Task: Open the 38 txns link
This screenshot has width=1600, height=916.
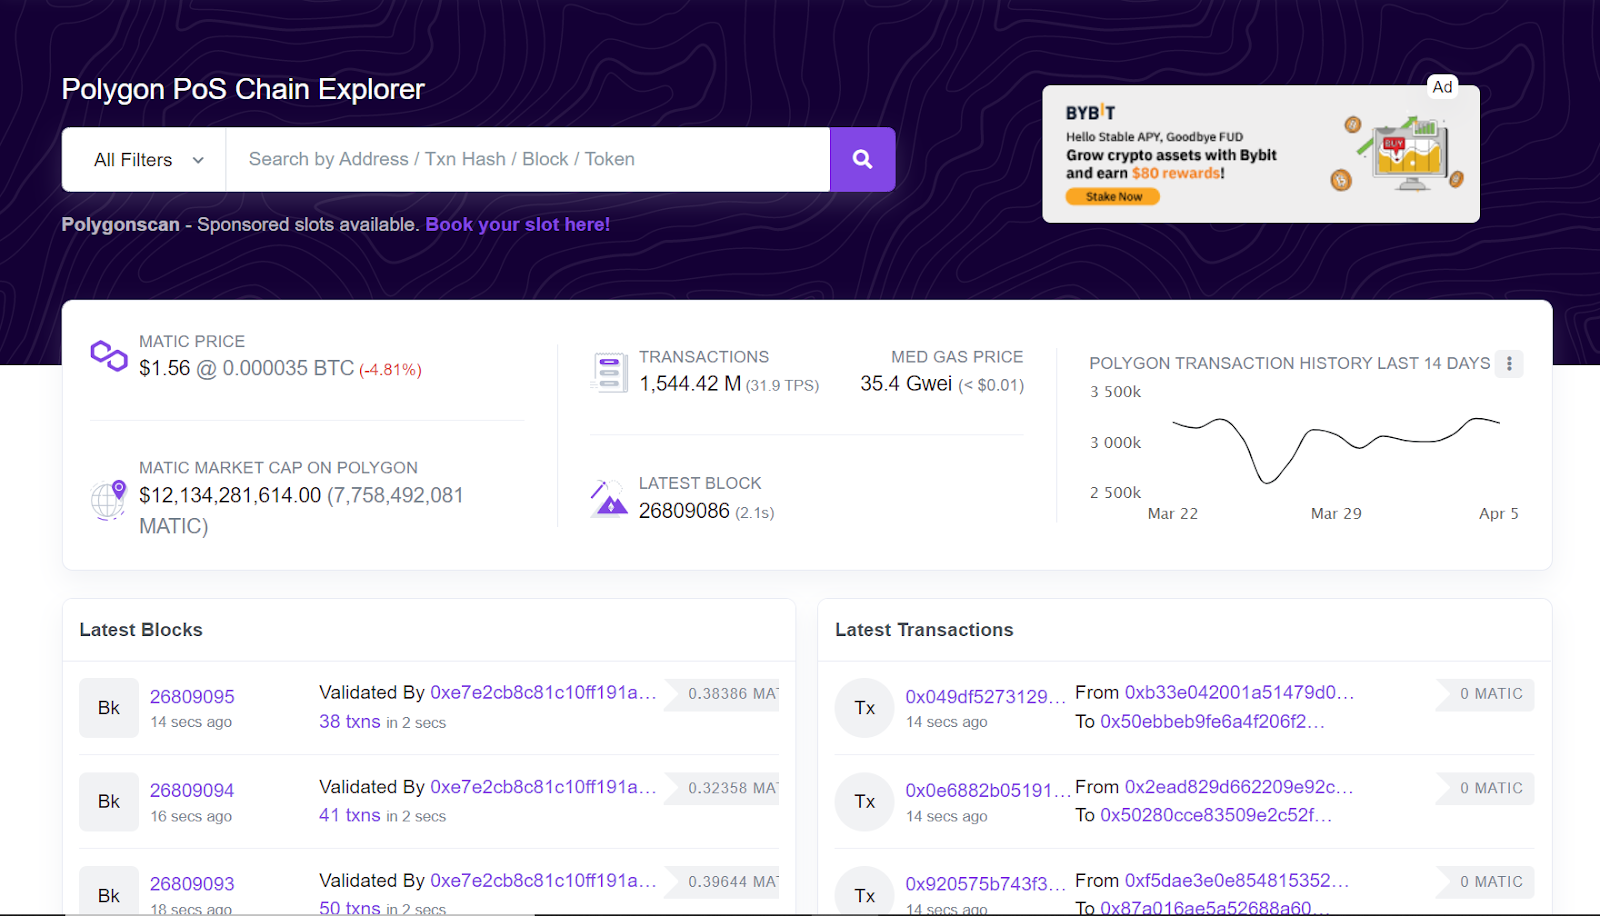Action: coord(350,721)
